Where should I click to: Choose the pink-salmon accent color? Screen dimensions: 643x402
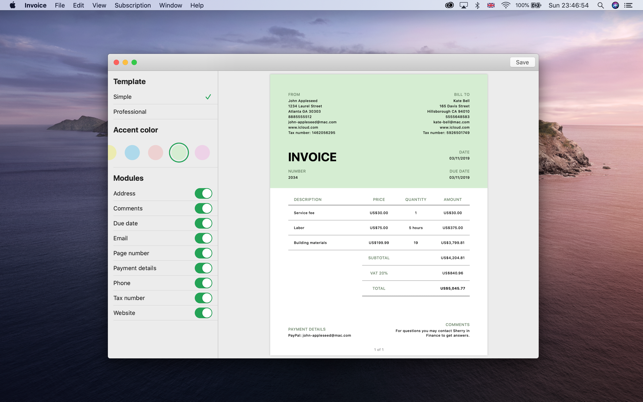(x=155, y=153)
